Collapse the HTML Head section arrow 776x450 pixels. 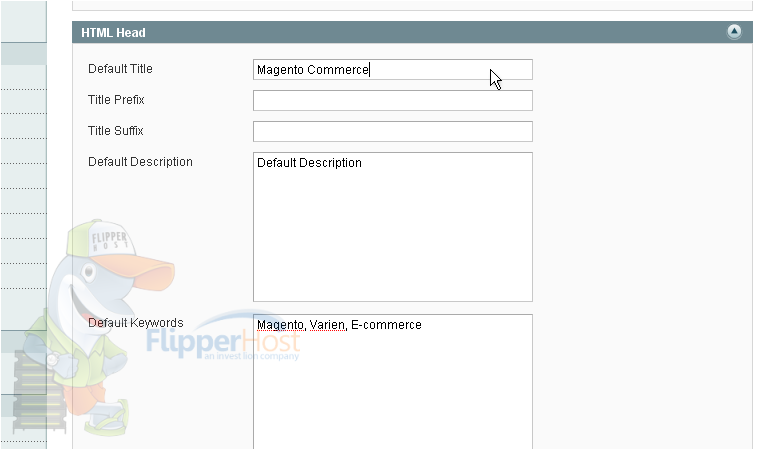734,32
